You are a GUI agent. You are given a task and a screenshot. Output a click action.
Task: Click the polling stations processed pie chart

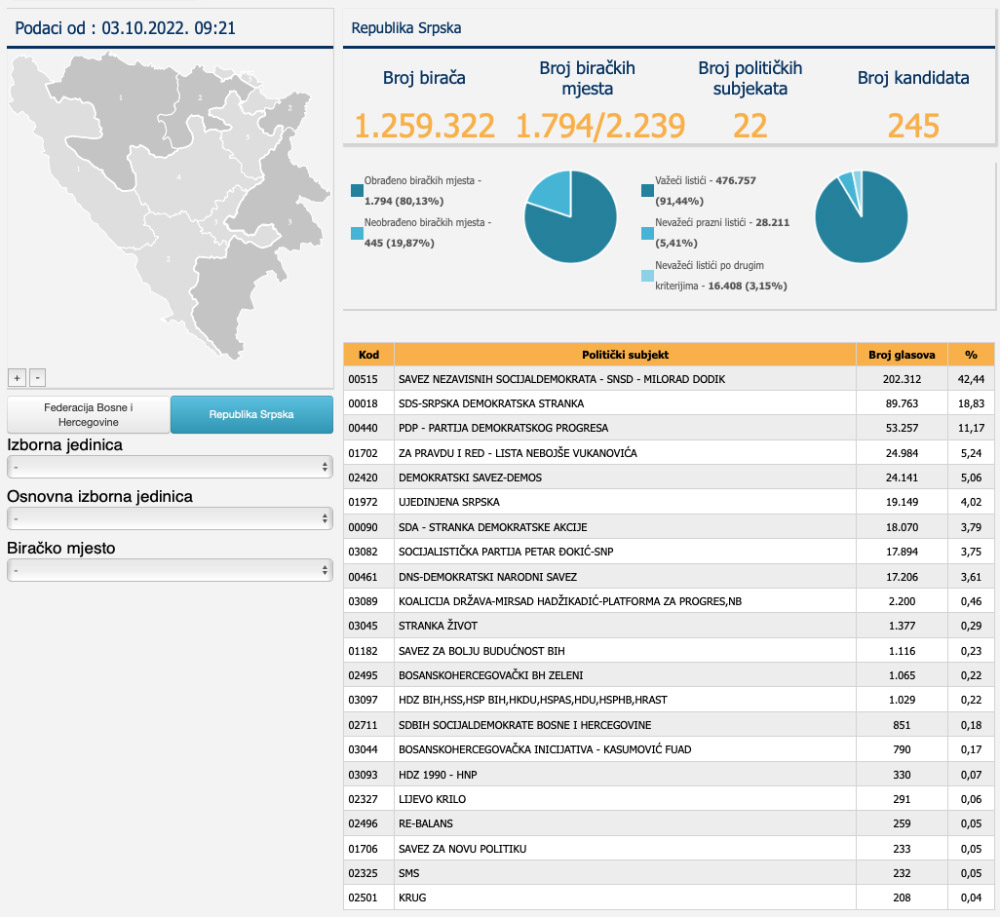coord(570,217)
